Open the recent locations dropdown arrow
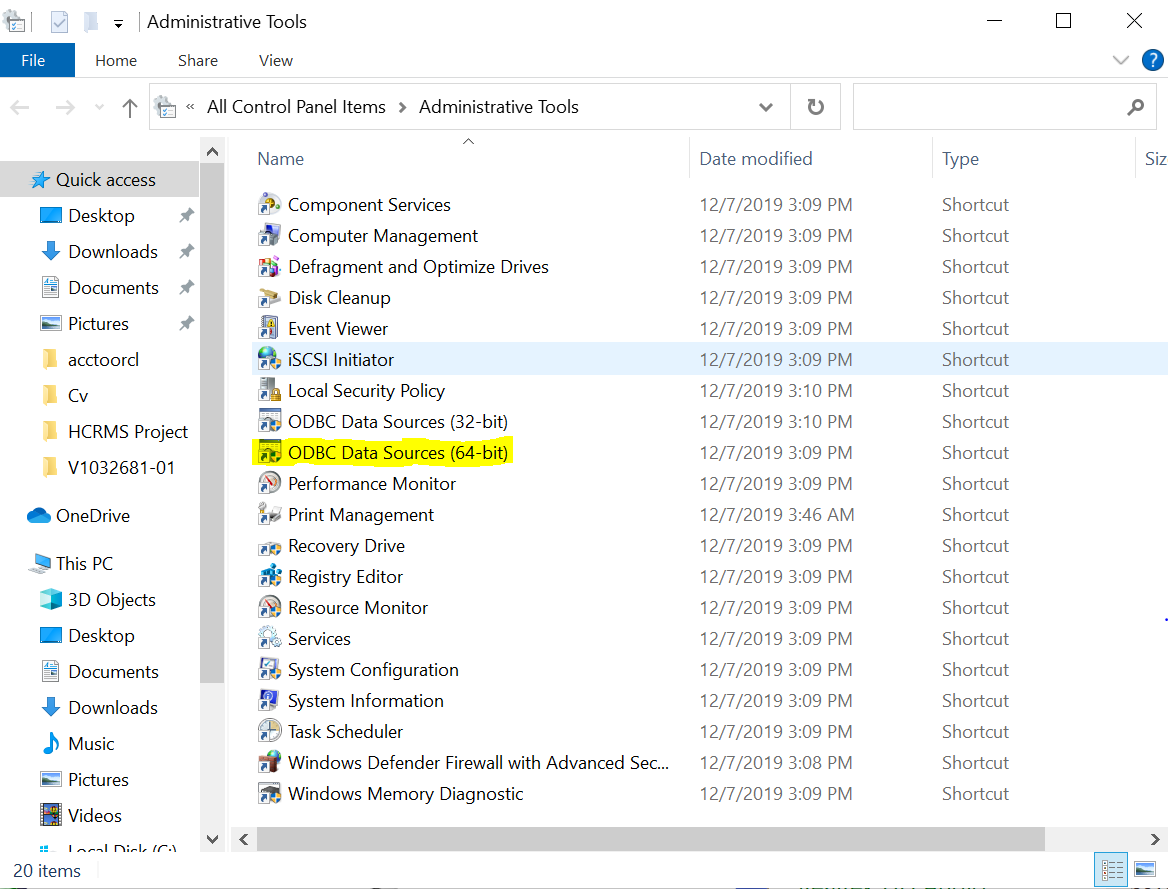This screenshot has height=889, width=1168. [x=99, y=107]
